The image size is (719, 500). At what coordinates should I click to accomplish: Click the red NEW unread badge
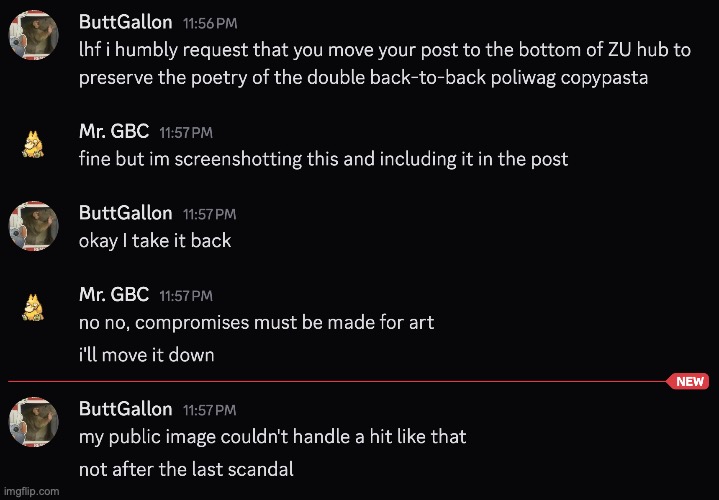(689, 382)
